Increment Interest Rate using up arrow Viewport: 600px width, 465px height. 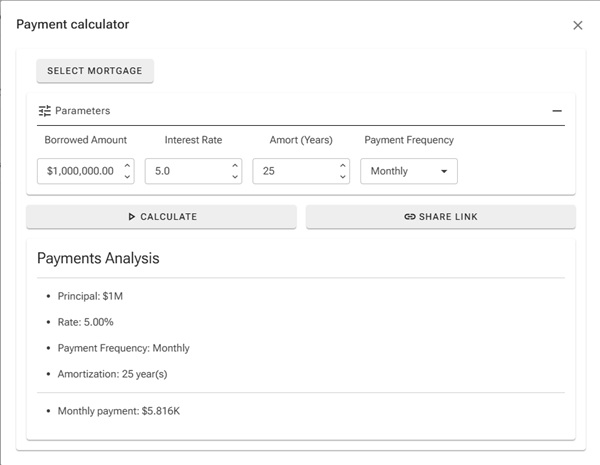[x=234, y=165]
